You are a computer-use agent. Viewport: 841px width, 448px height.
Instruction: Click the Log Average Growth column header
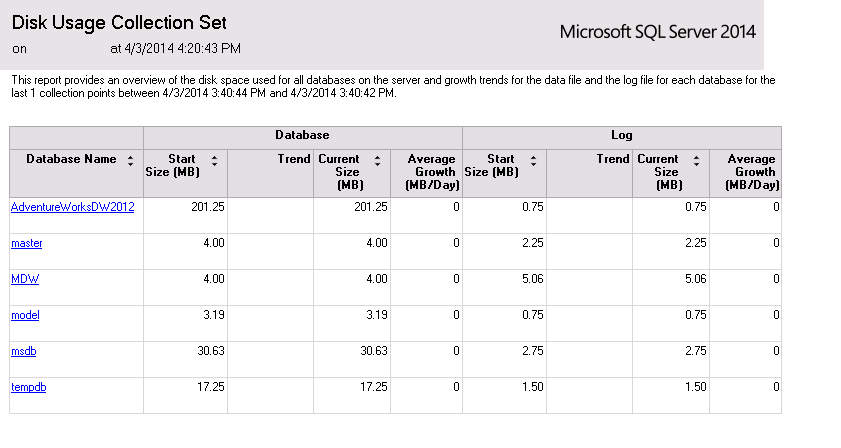(x=751, y=172)
